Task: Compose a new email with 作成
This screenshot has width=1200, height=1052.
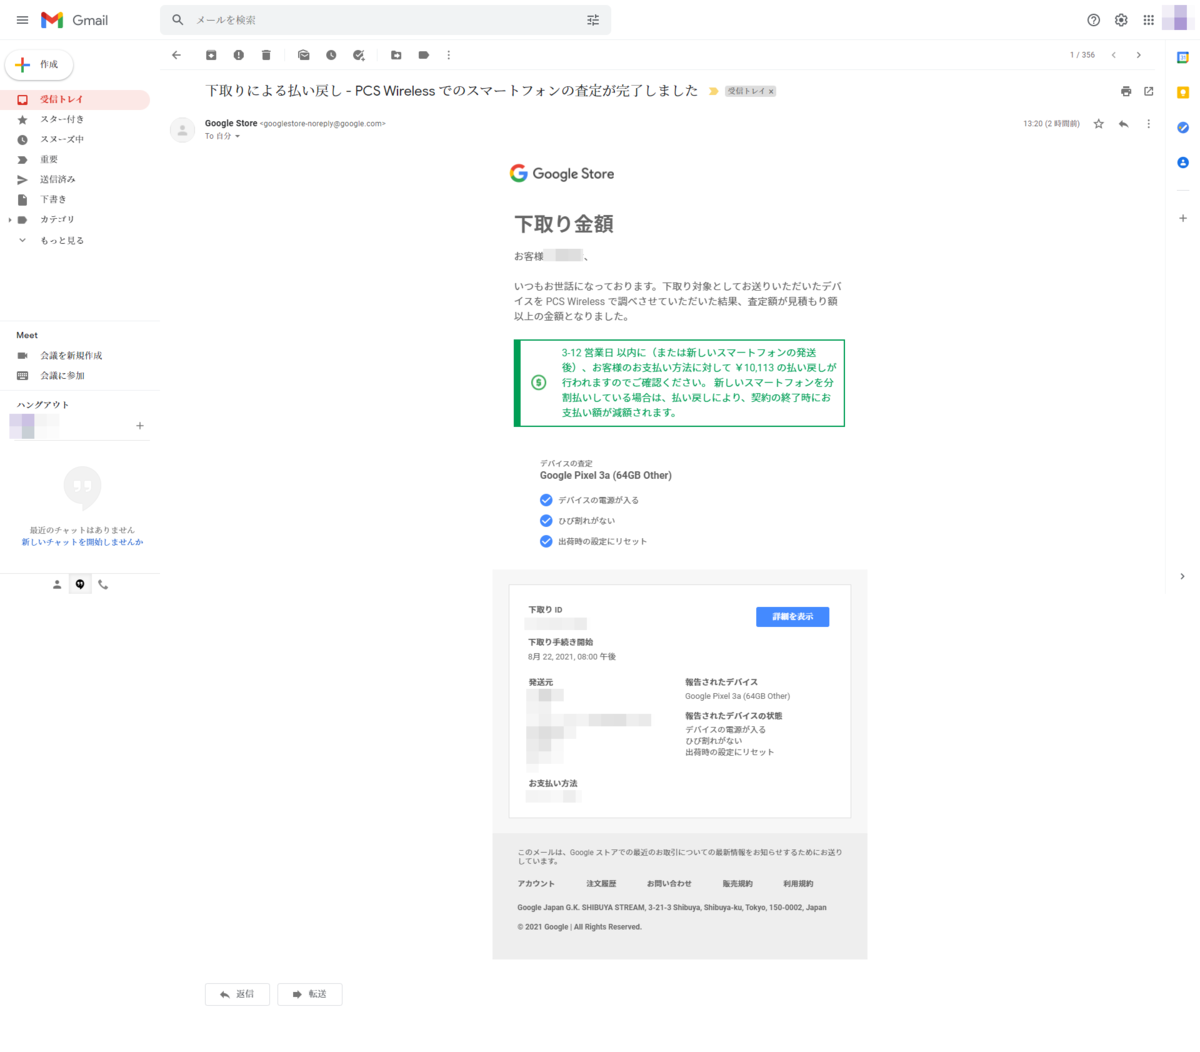Action: (39, 65)
